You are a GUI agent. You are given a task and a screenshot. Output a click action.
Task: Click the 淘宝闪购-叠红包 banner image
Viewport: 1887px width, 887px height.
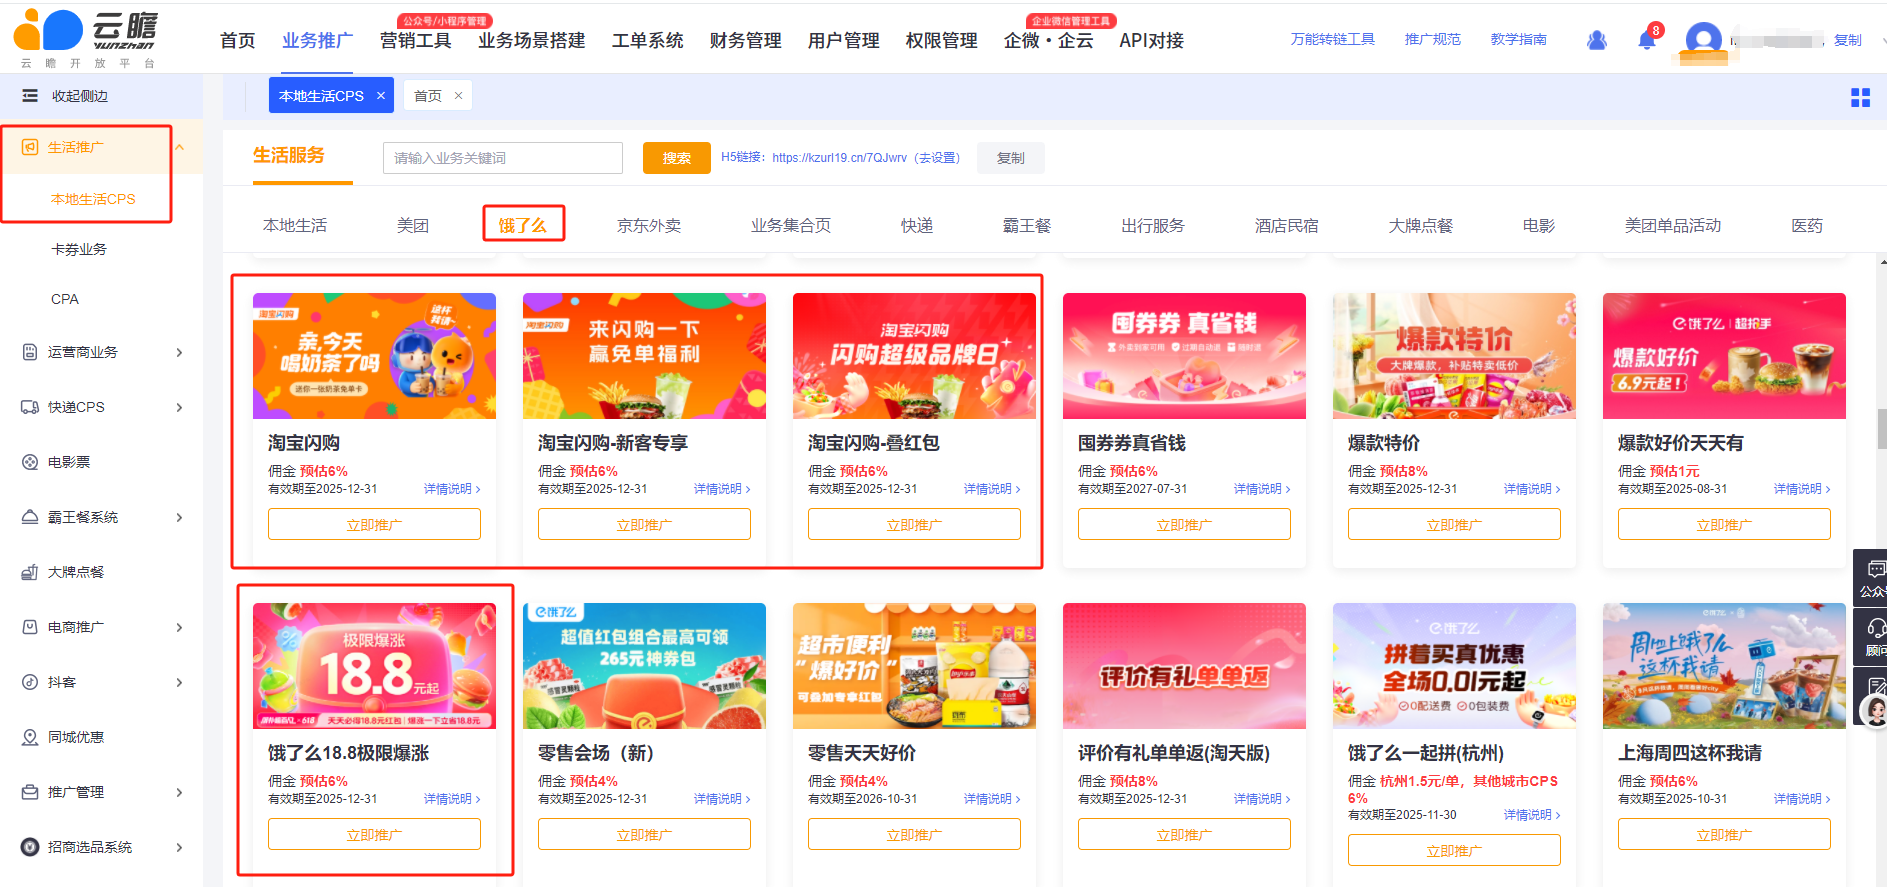tap(914, 356)
